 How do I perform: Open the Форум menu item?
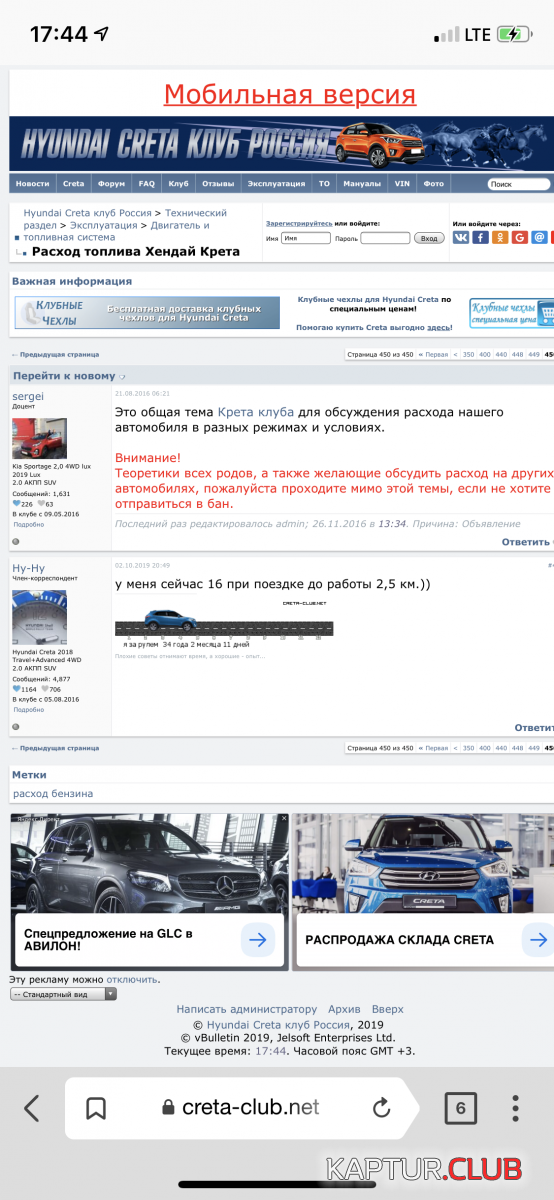coord(111,184)
